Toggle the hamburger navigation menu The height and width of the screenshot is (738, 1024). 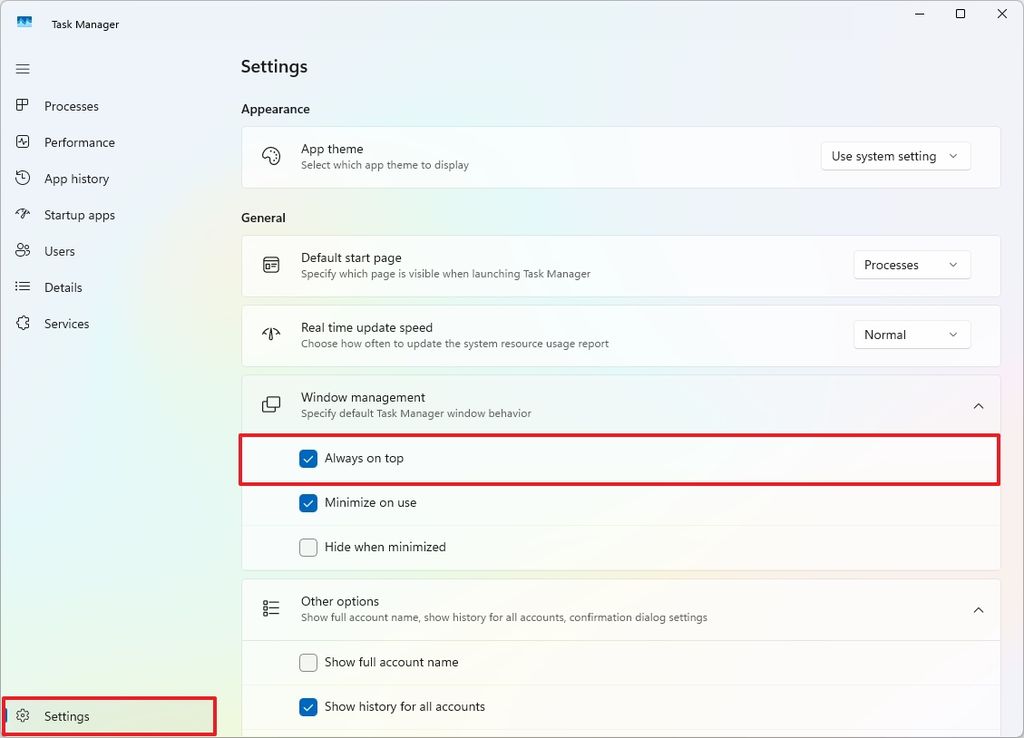23,69
